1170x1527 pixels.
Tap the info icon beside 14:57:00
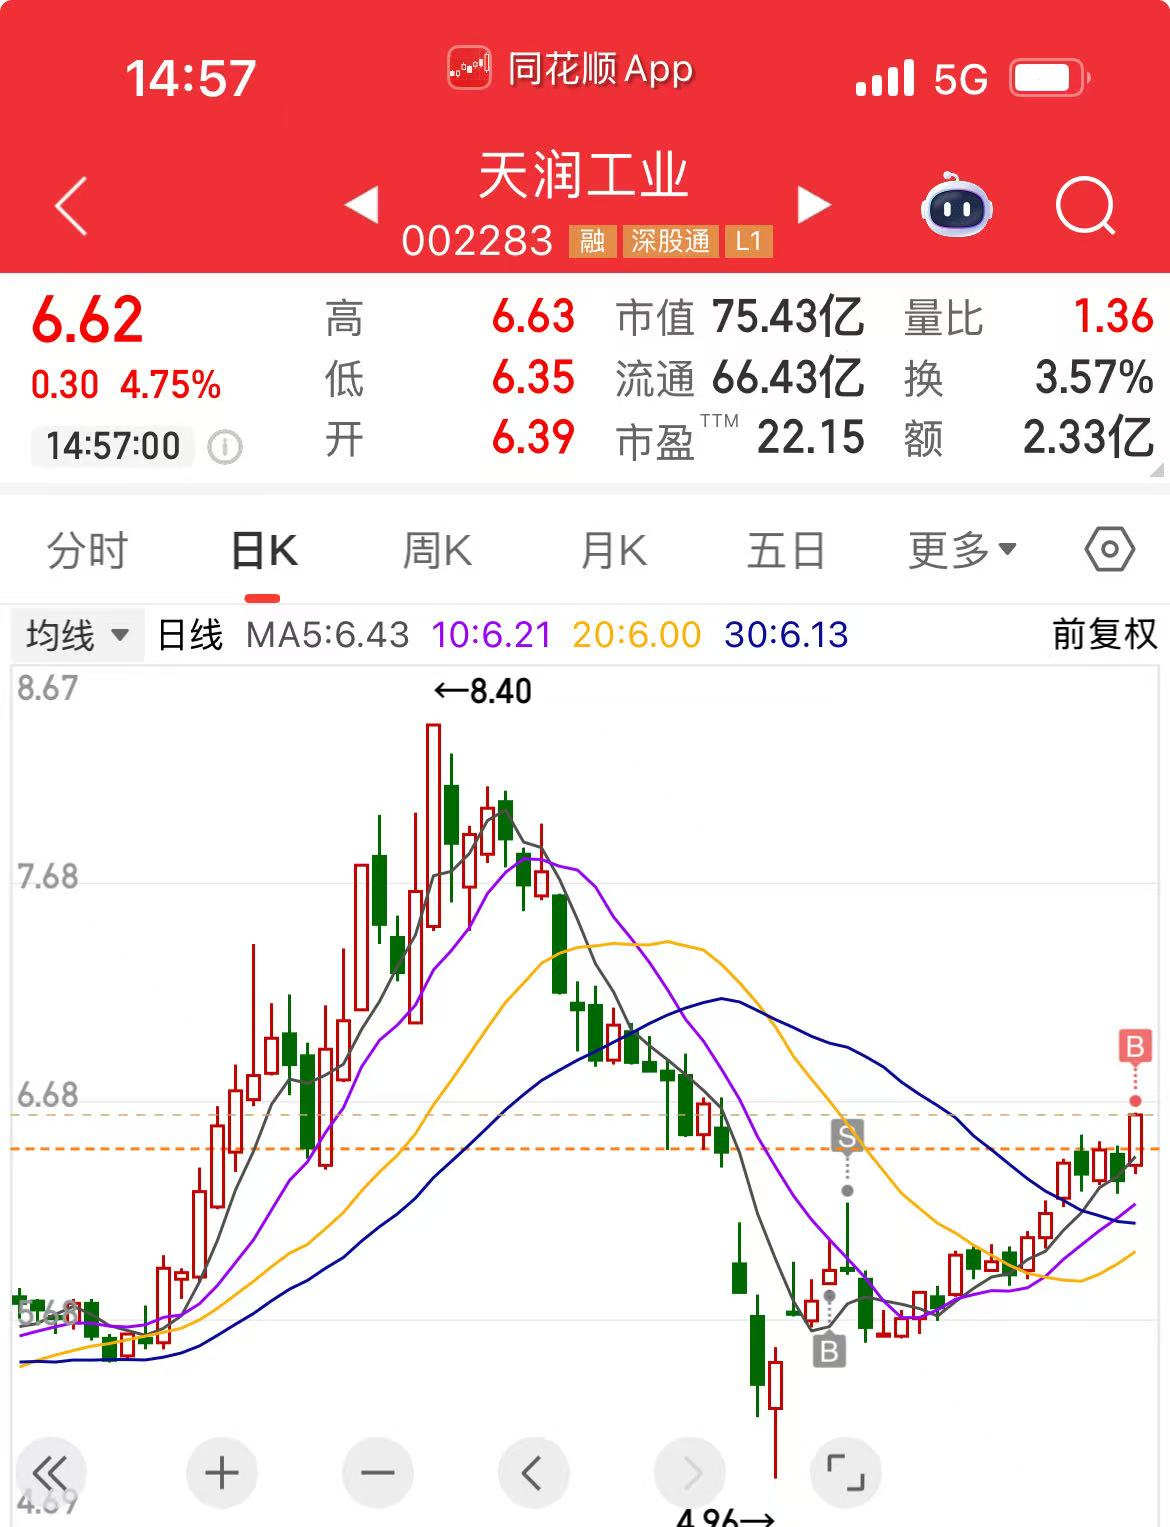point(225,447)
